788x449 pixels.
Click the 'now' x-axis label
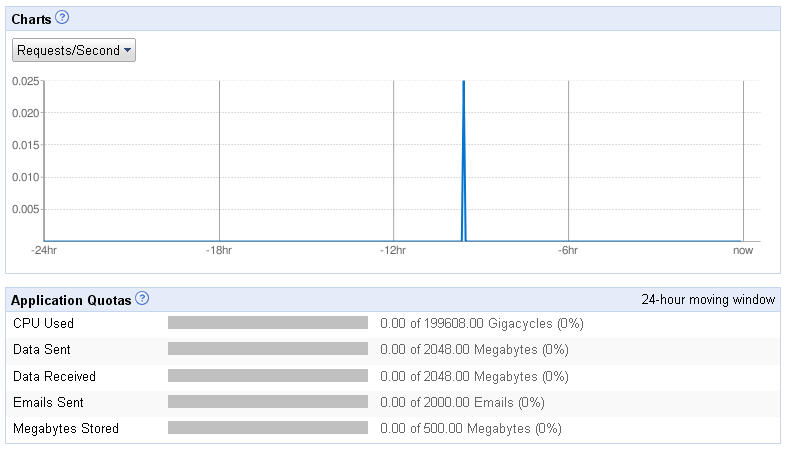pyautogui.click(x=743, y=250)
